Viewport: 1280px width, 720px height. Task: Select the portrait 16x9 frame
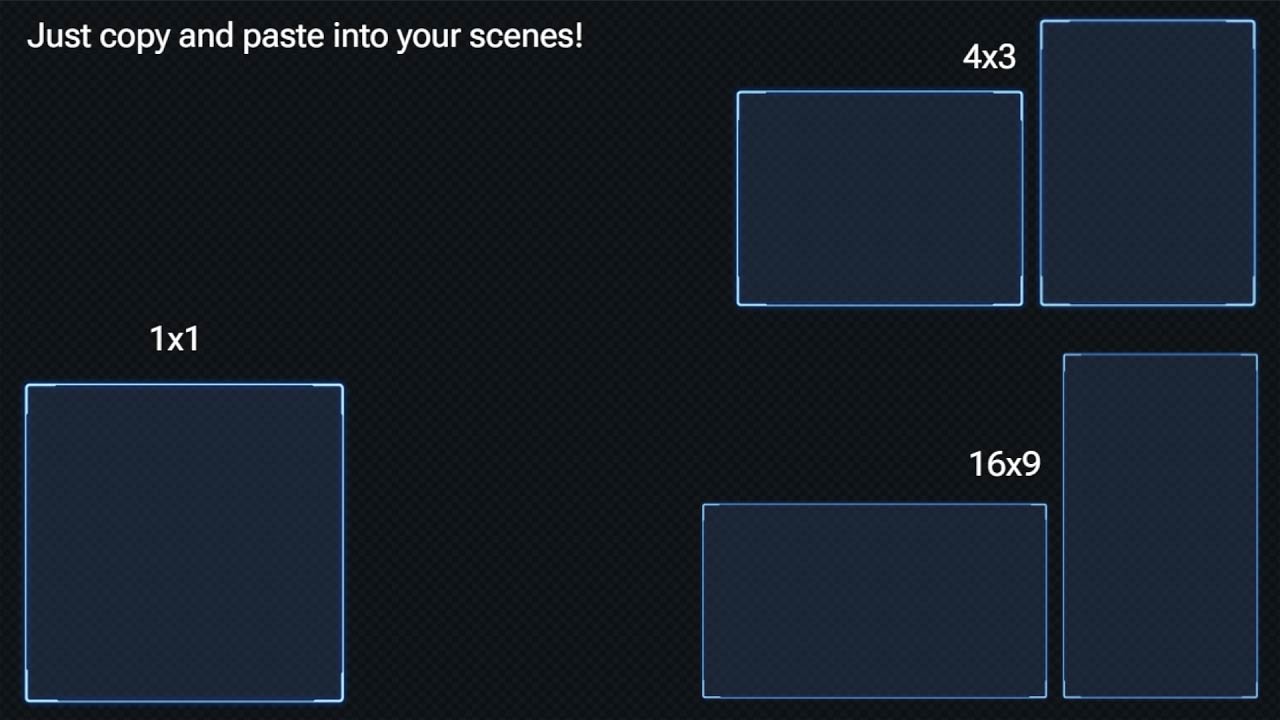coord(1160,526)
